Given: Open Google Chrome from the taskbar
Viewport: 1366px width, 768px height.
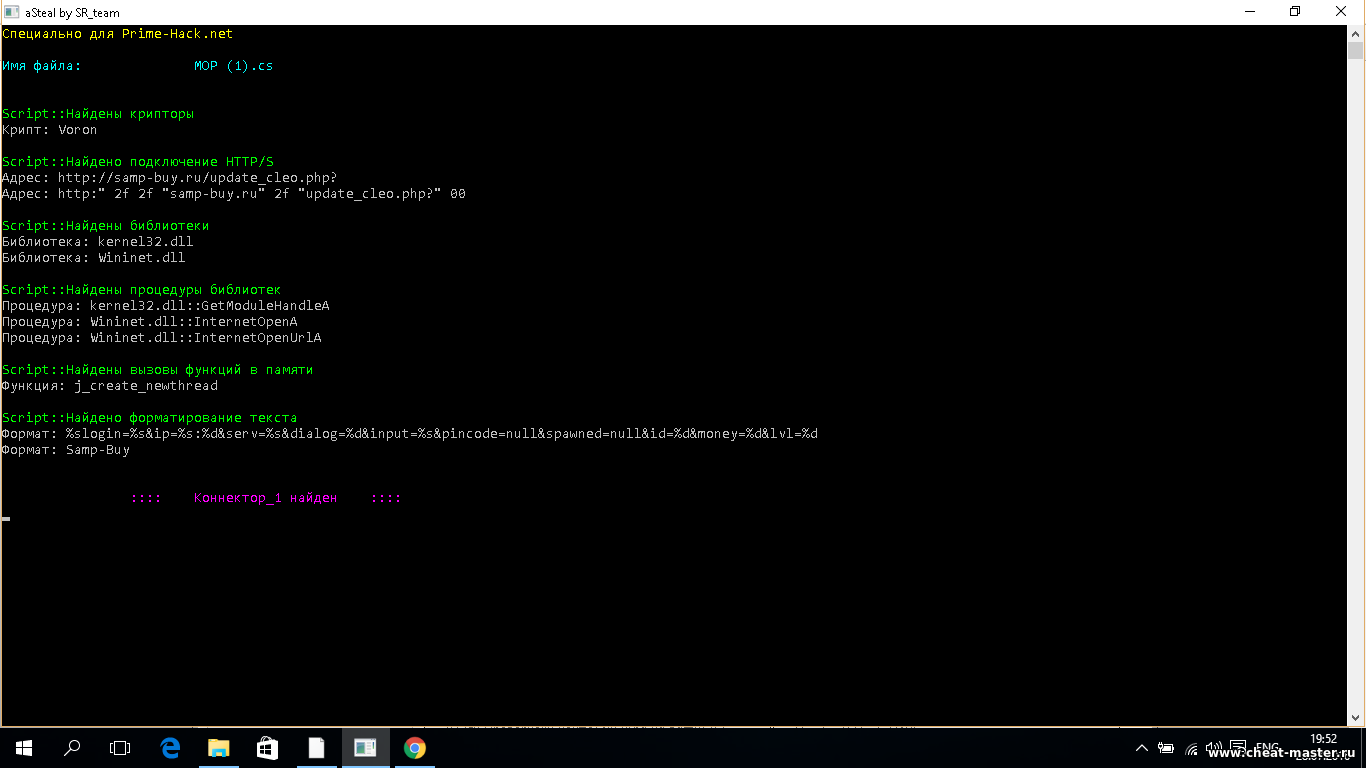Looking at the screenshot, I should [414, 747].
